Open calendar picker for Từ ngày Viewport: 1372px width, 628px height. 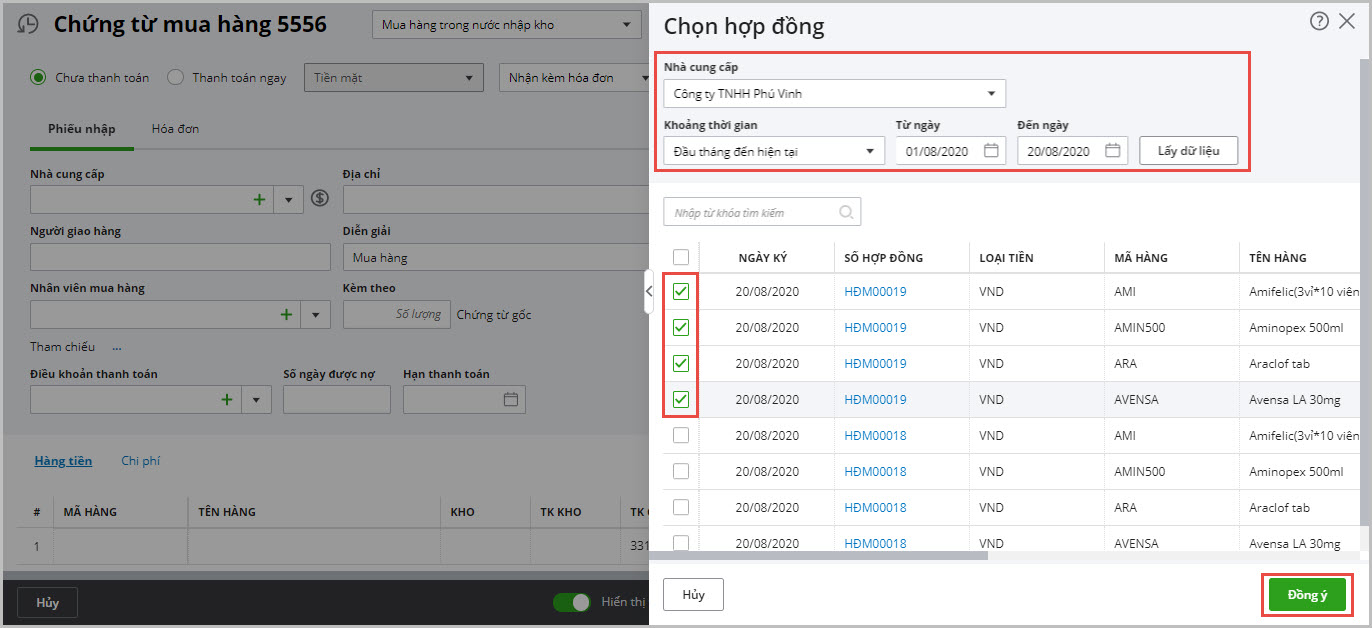pyautogui.click(x=991, y=151)
